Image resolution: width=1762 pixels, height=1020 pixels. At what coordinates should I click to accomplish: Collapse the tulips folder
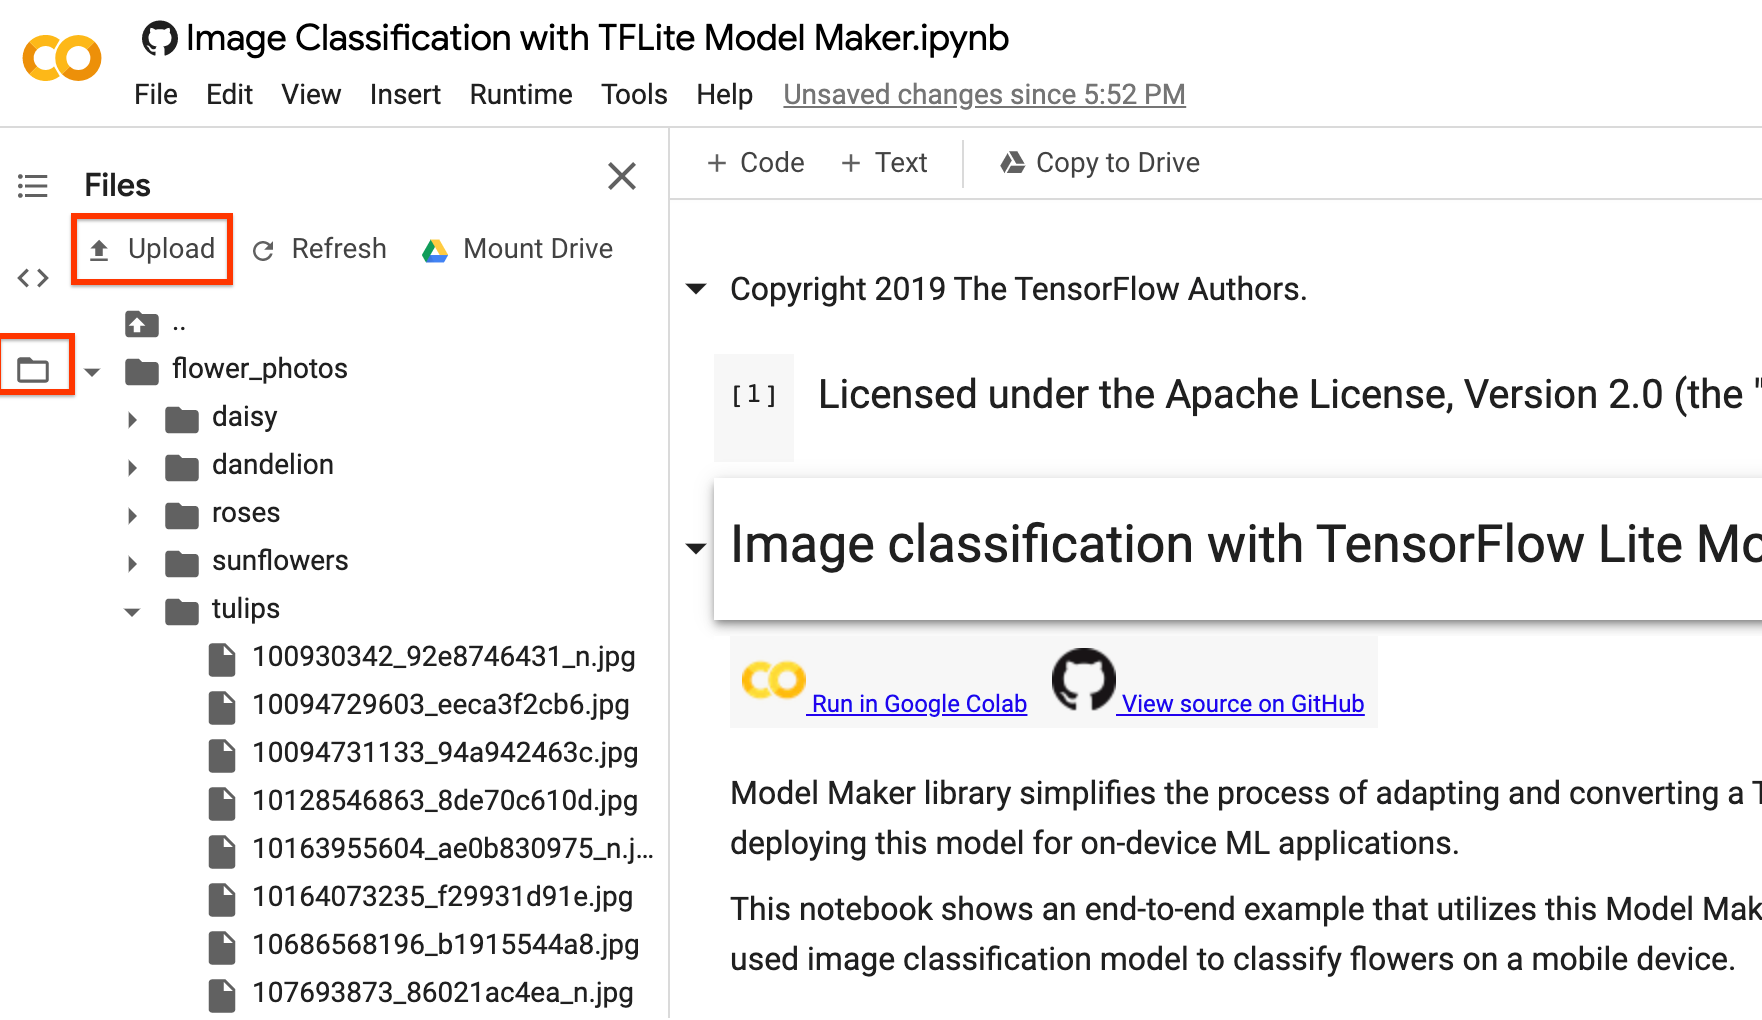[x=132, y=612]
